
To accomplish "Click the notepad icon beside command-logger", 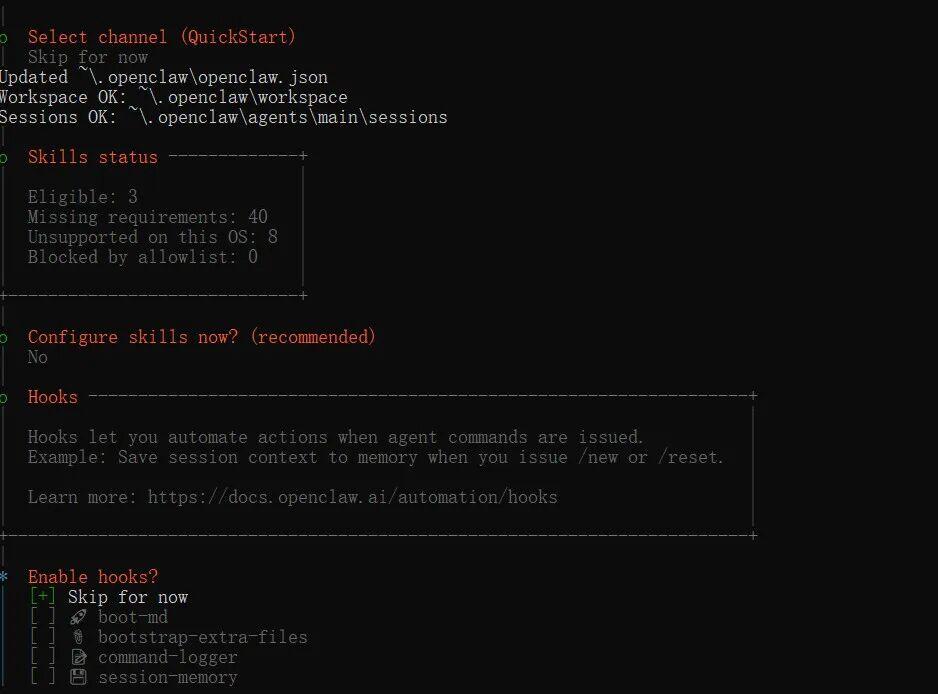I will click(78, 657).
